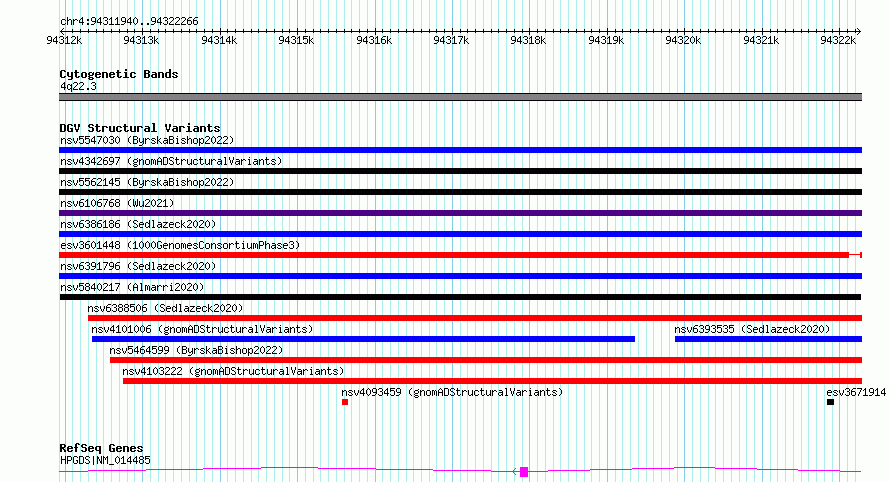Open esv3601448 (1000GenomesConsortiumPhase3) label

click(180, 245)
